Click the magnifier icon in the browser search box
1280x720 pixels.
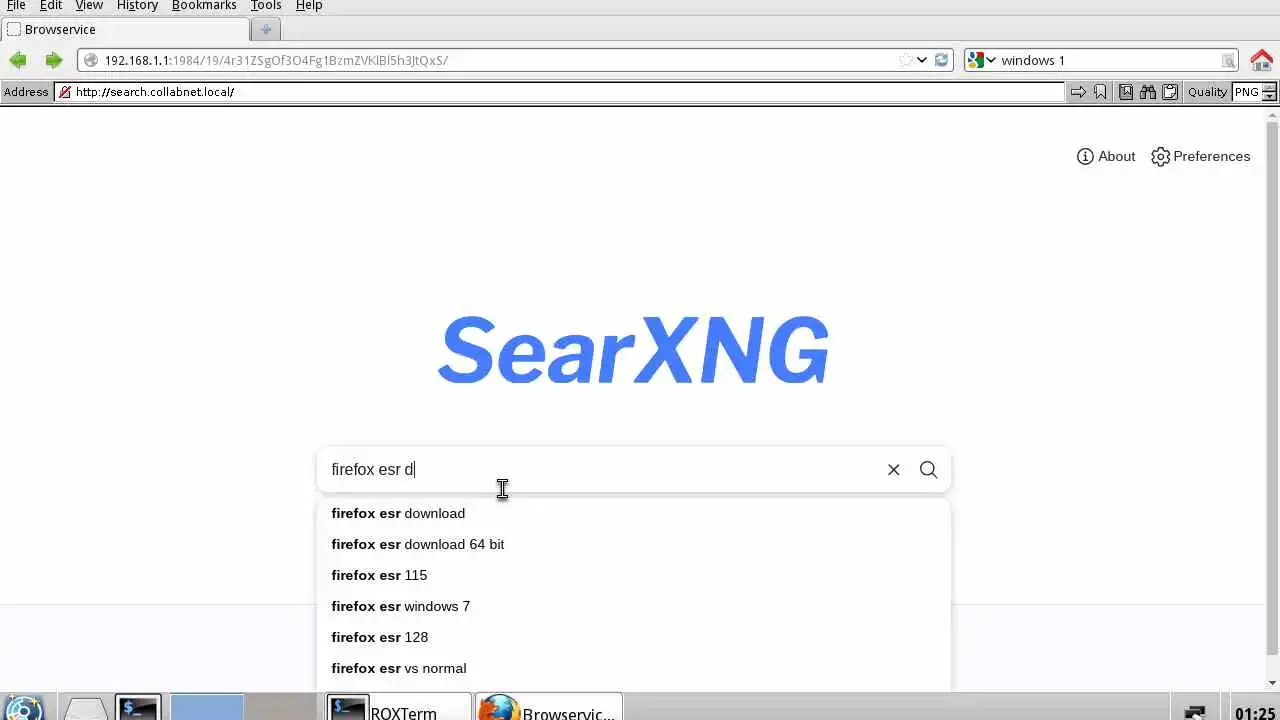click(x=1228, y=60)
